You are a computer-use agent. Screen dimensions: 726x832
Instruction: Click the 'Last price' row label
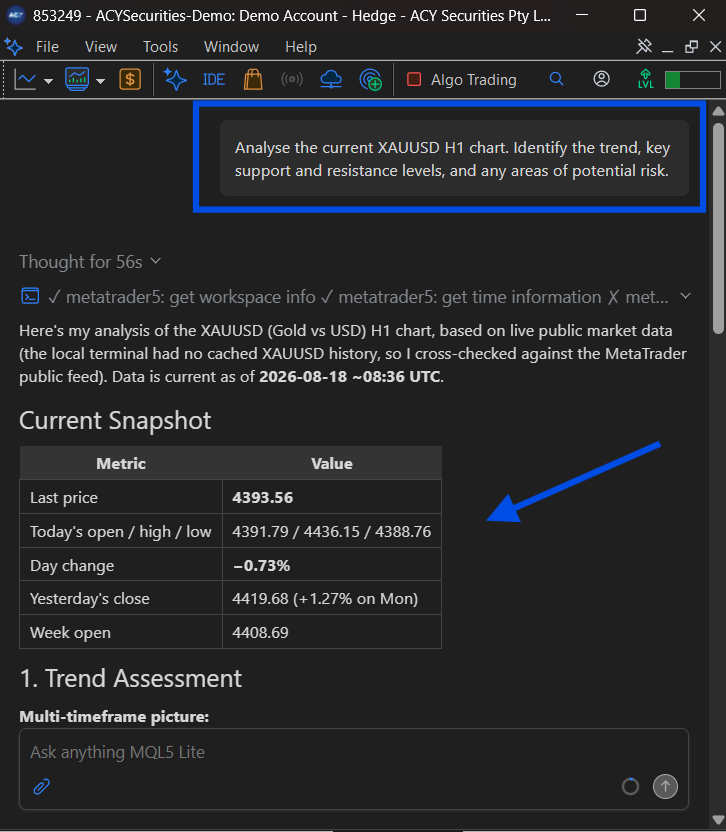(64, 498)
